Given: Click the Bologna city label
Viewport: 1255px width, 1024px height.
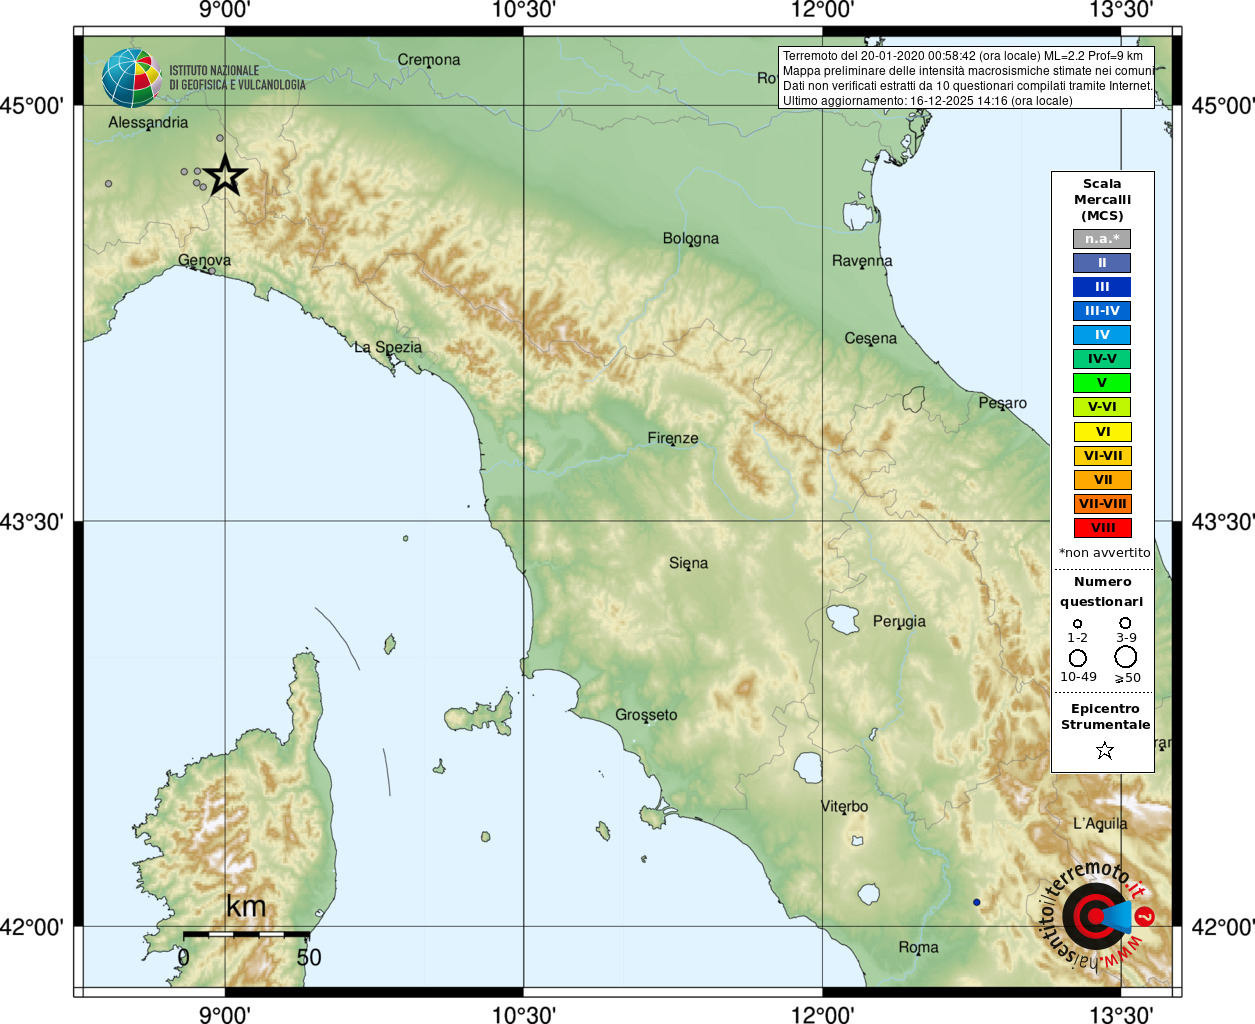Looking at the screenshot, I should [691, 239].
